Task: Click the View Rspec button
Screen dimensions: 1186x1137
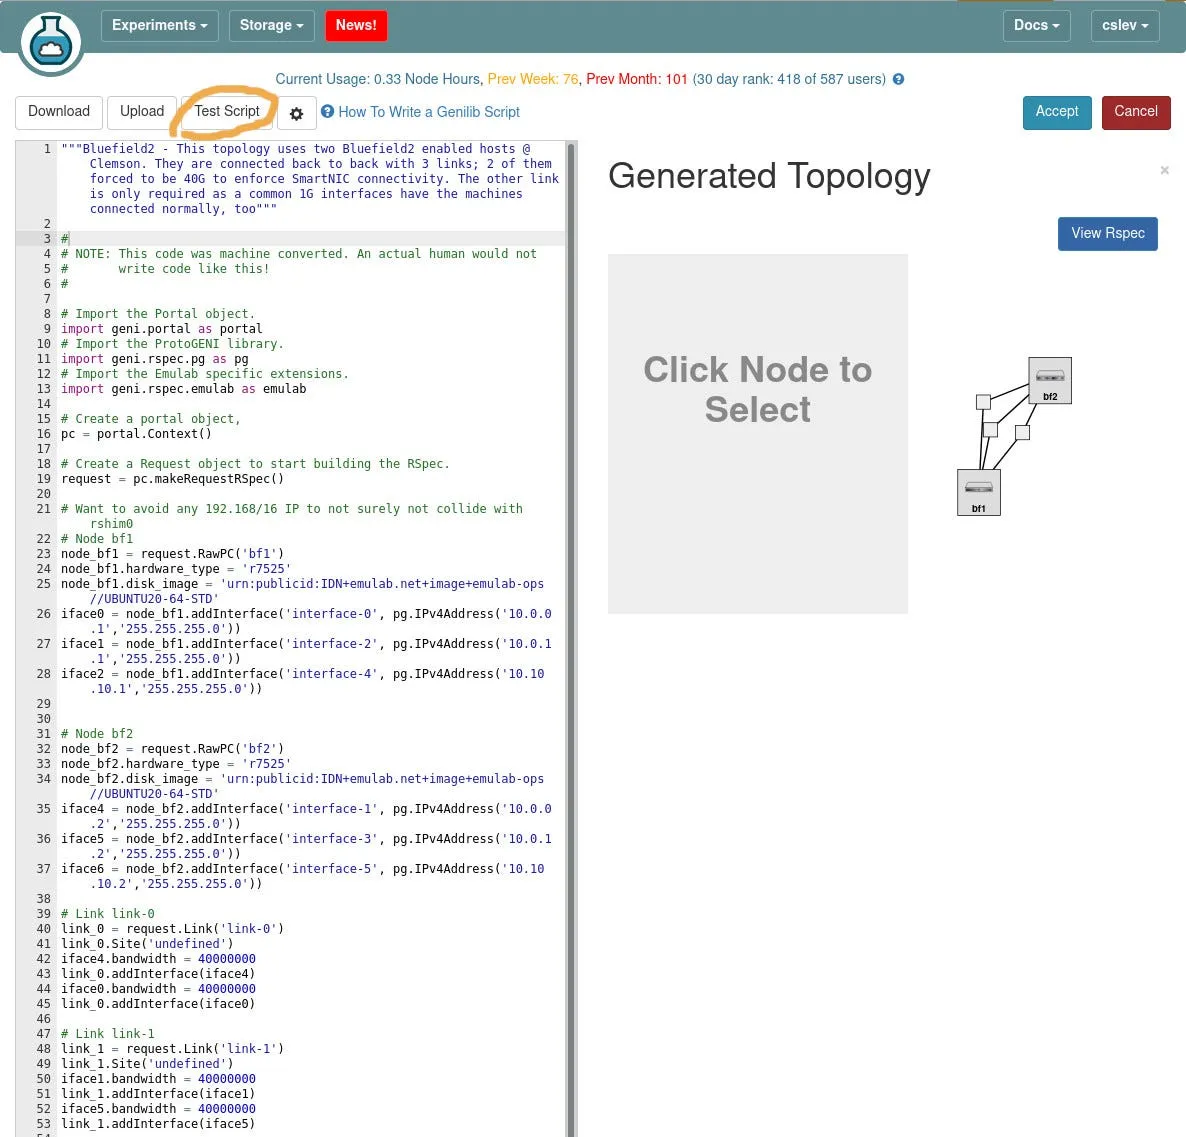Action: pos(1107,234)
